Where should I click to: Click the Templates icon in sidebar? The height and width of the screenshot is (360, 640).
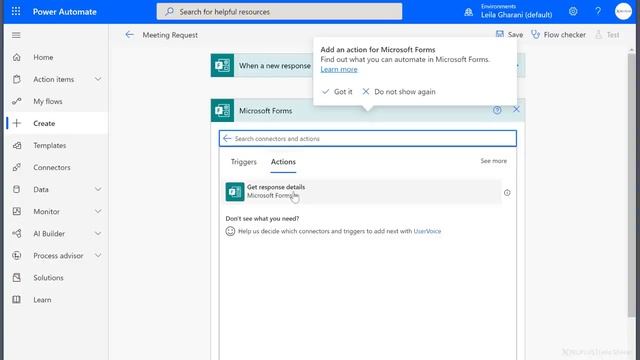point(17,145)
